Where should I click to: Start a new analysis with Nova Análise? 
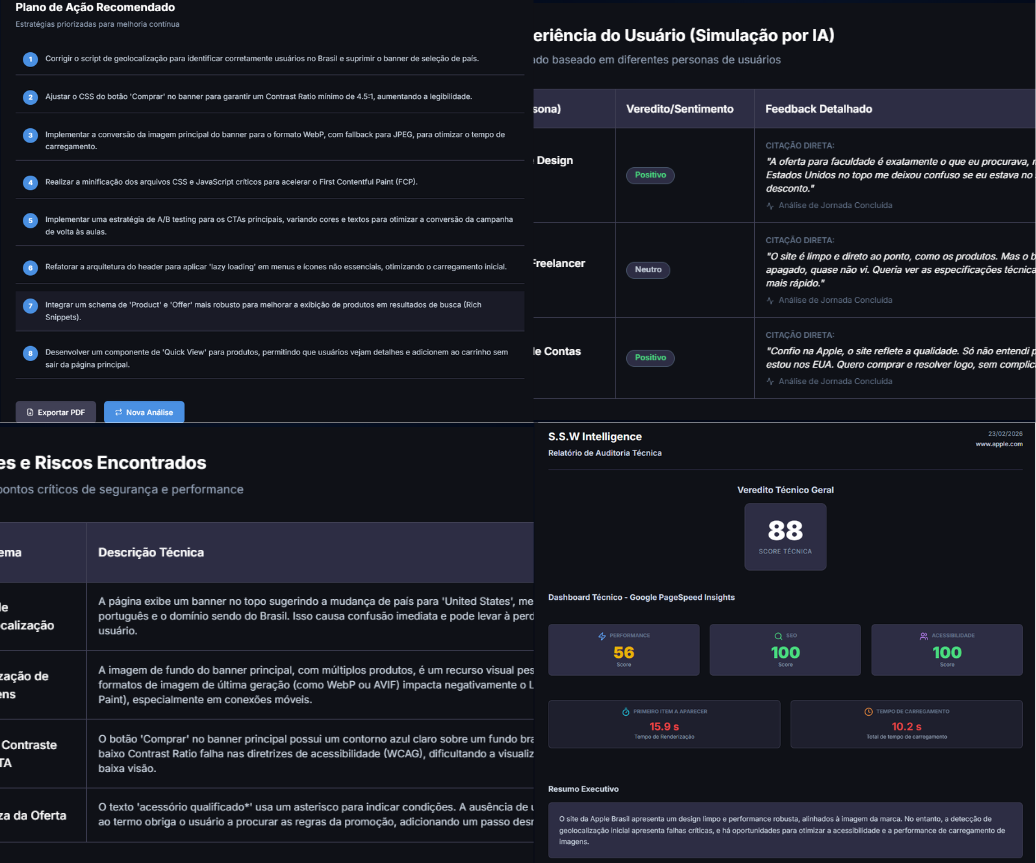[x=144, y=412]
